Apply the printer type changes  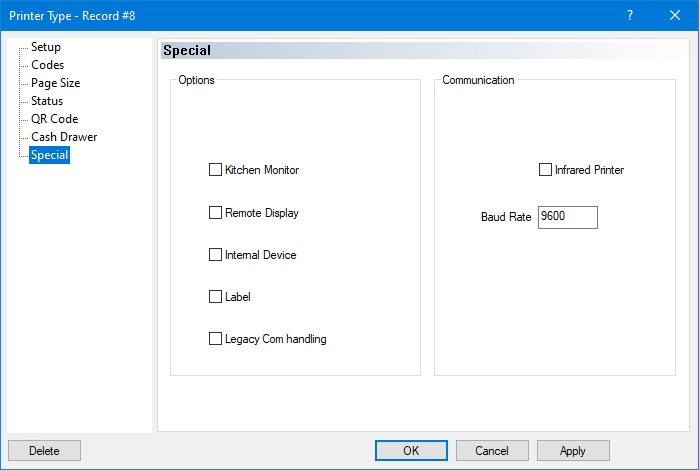point(573,451)
